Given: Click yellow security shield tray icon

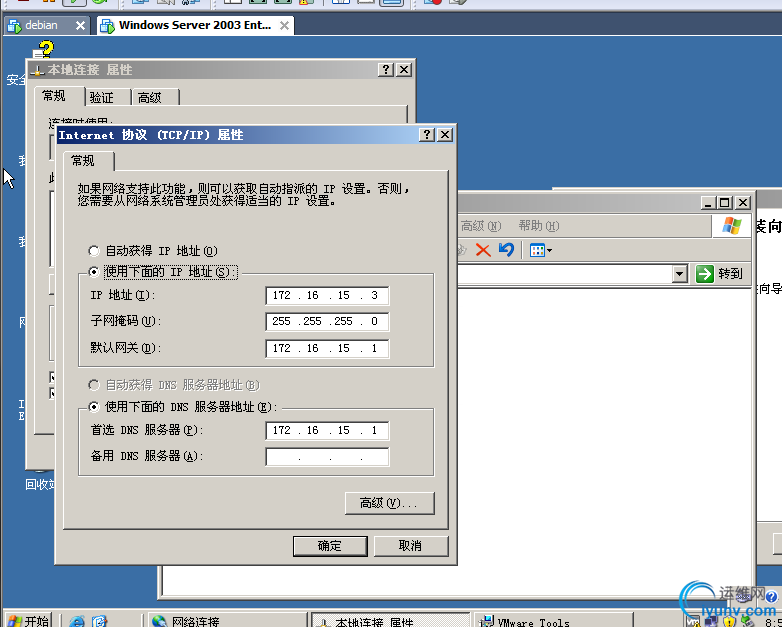Looking at the screenshot, I should 729,622.
